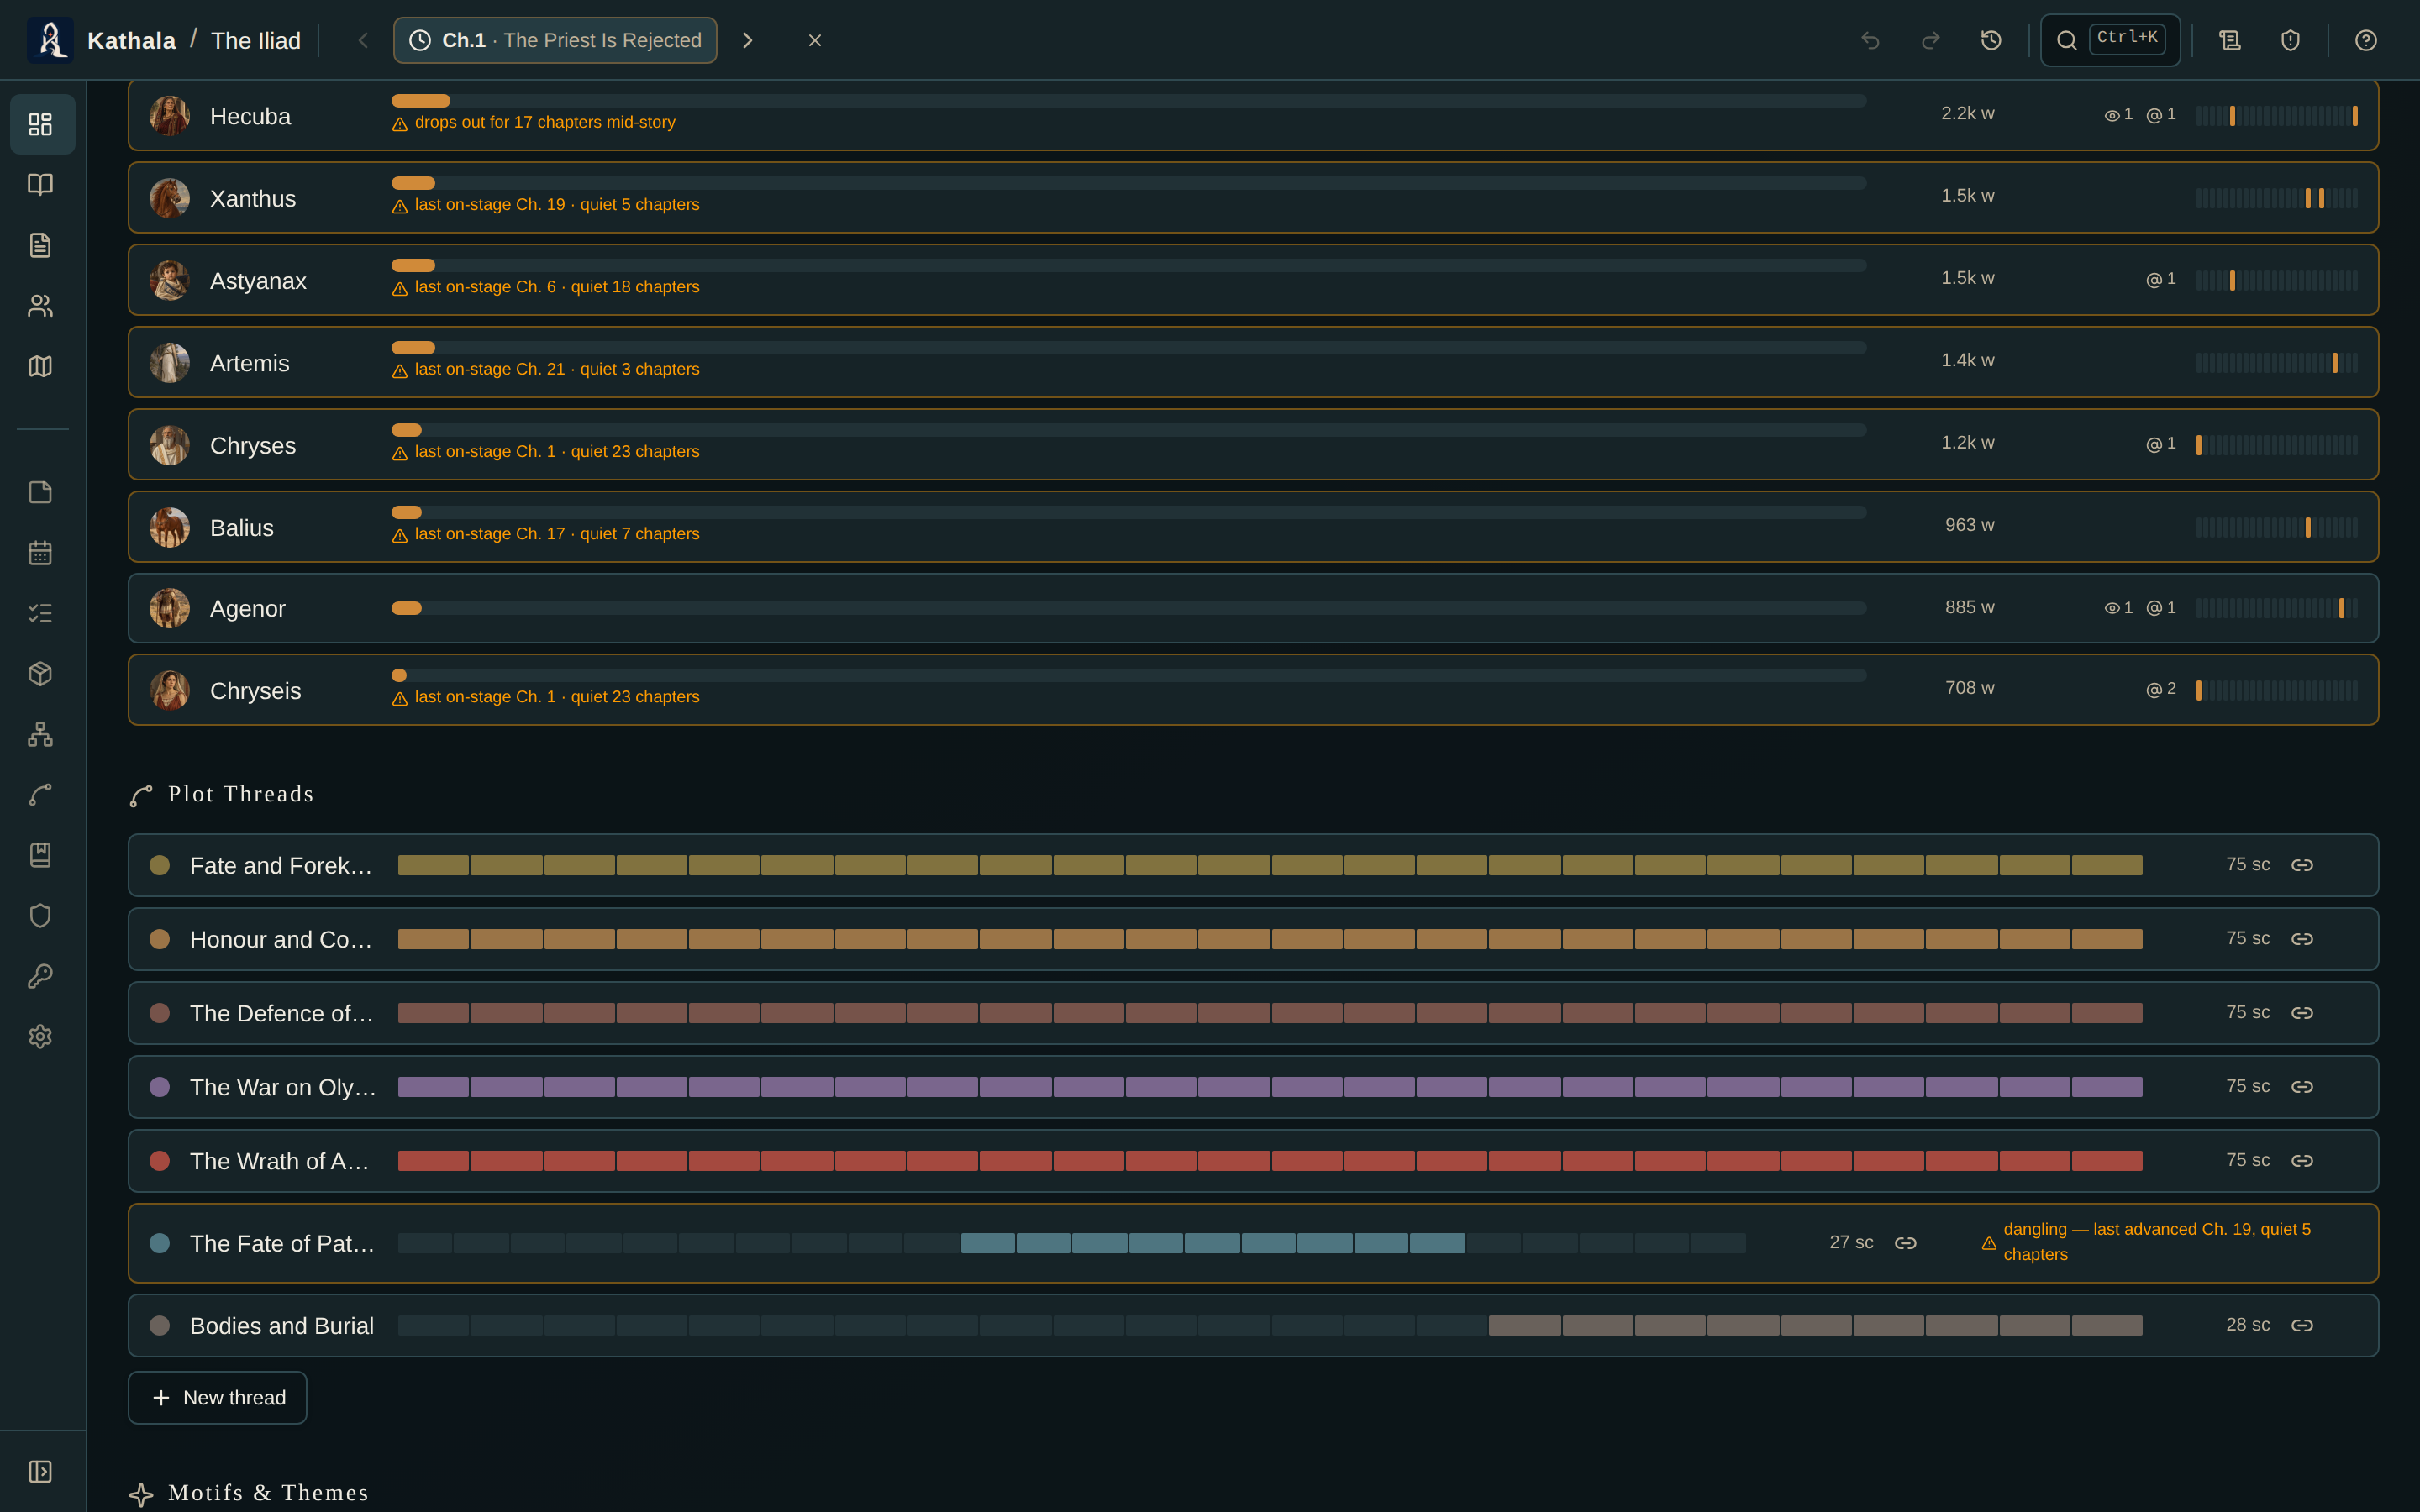The image size is (2420, 1512).
Task: Click the Plot Threads section heading
Action: pos(240,794)
